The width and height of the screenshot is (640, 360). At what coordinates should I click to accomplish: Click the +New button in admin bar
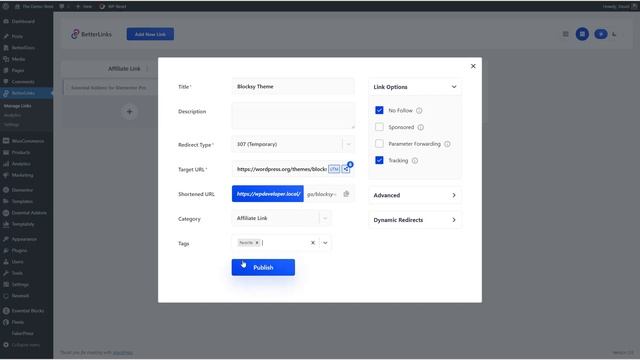pyautogui.click(x=84, y=6)
